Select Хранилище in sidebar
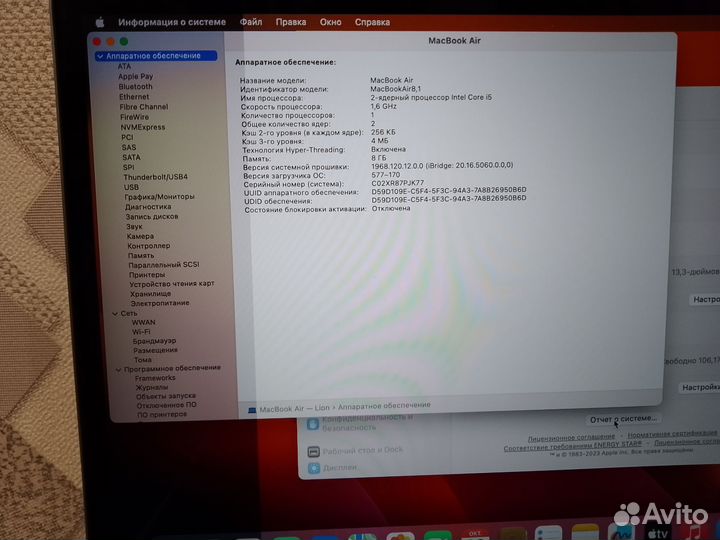This screenshot has height=540, width=720. tap(150, 293)
